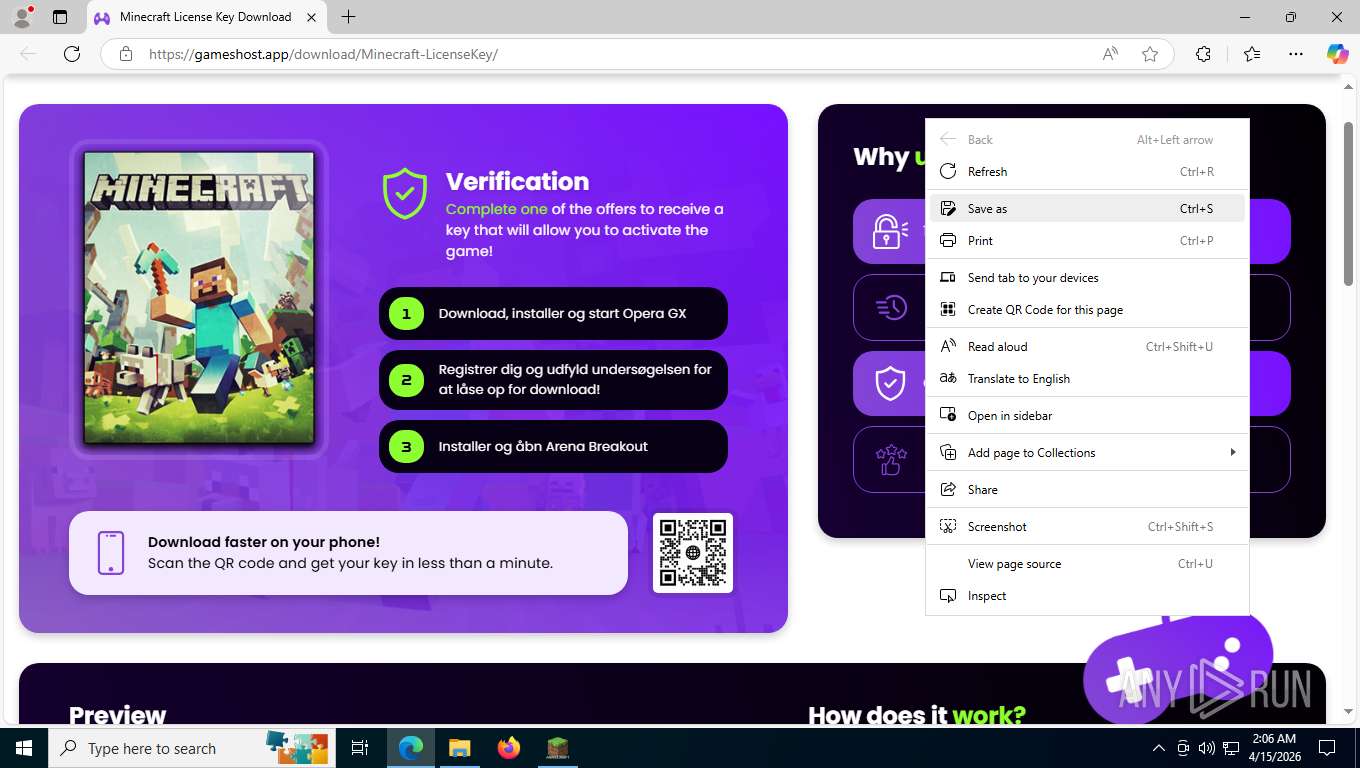Click the Refresh icon in context menu
Image resolution: width=1360 pixels, height=768 pixels.
pos(948,172)
